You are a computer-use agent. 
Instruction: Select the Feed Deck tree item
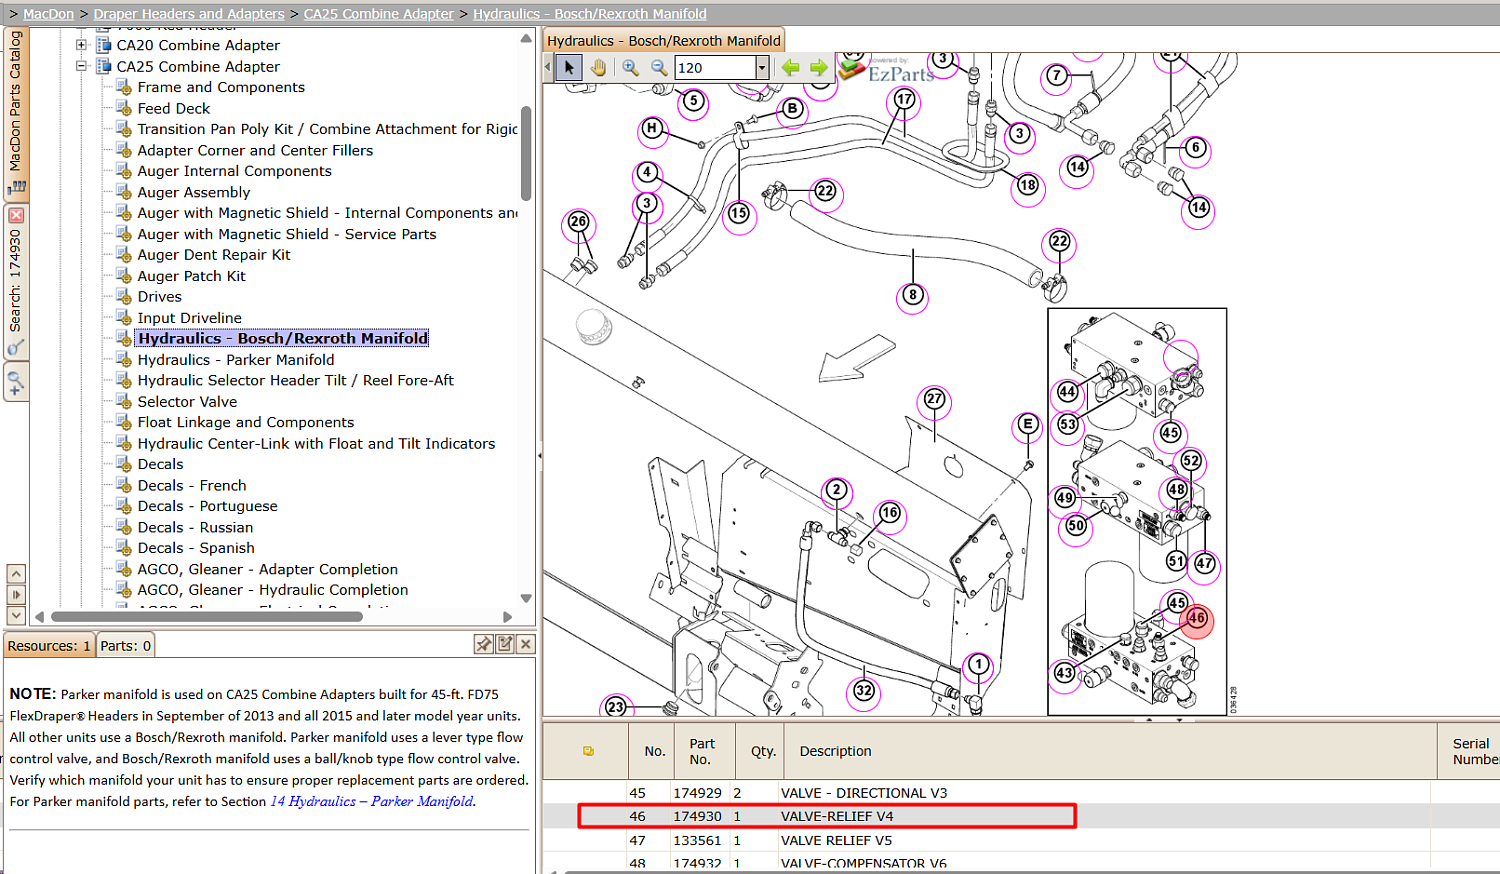174,108
